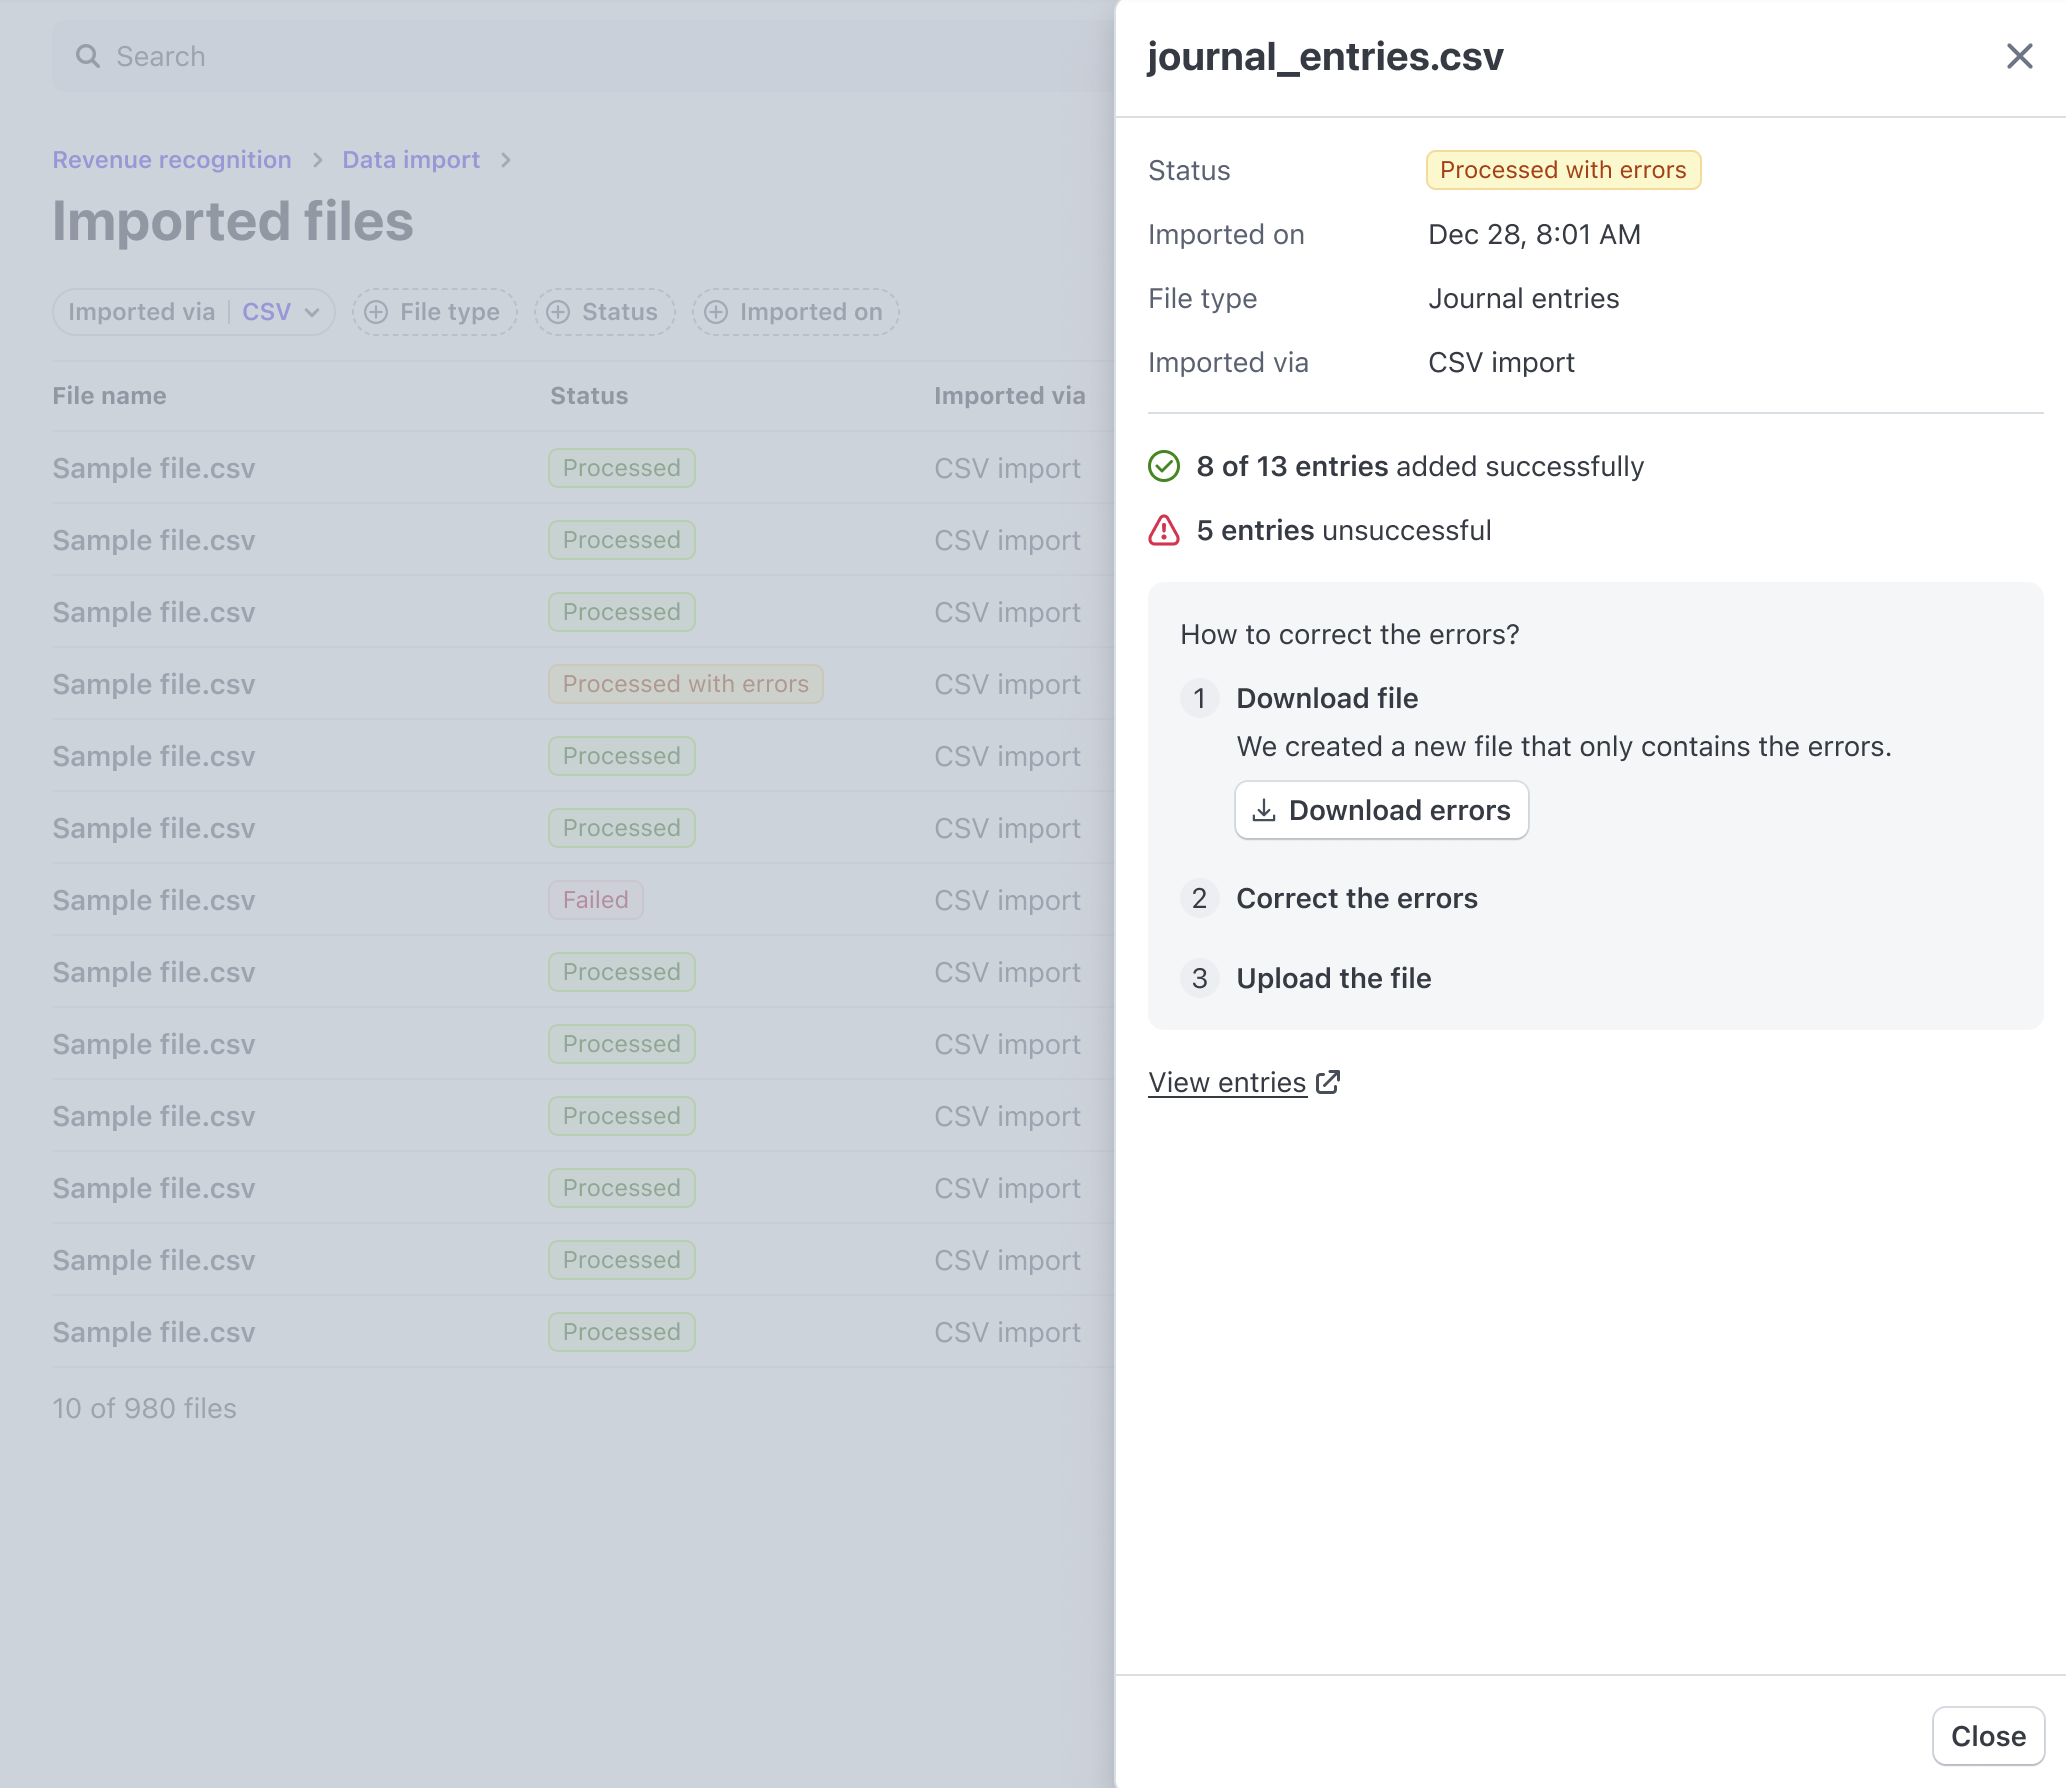
Task: Click the X to close journal_entries.csv panel
Action: (2020, 56)
